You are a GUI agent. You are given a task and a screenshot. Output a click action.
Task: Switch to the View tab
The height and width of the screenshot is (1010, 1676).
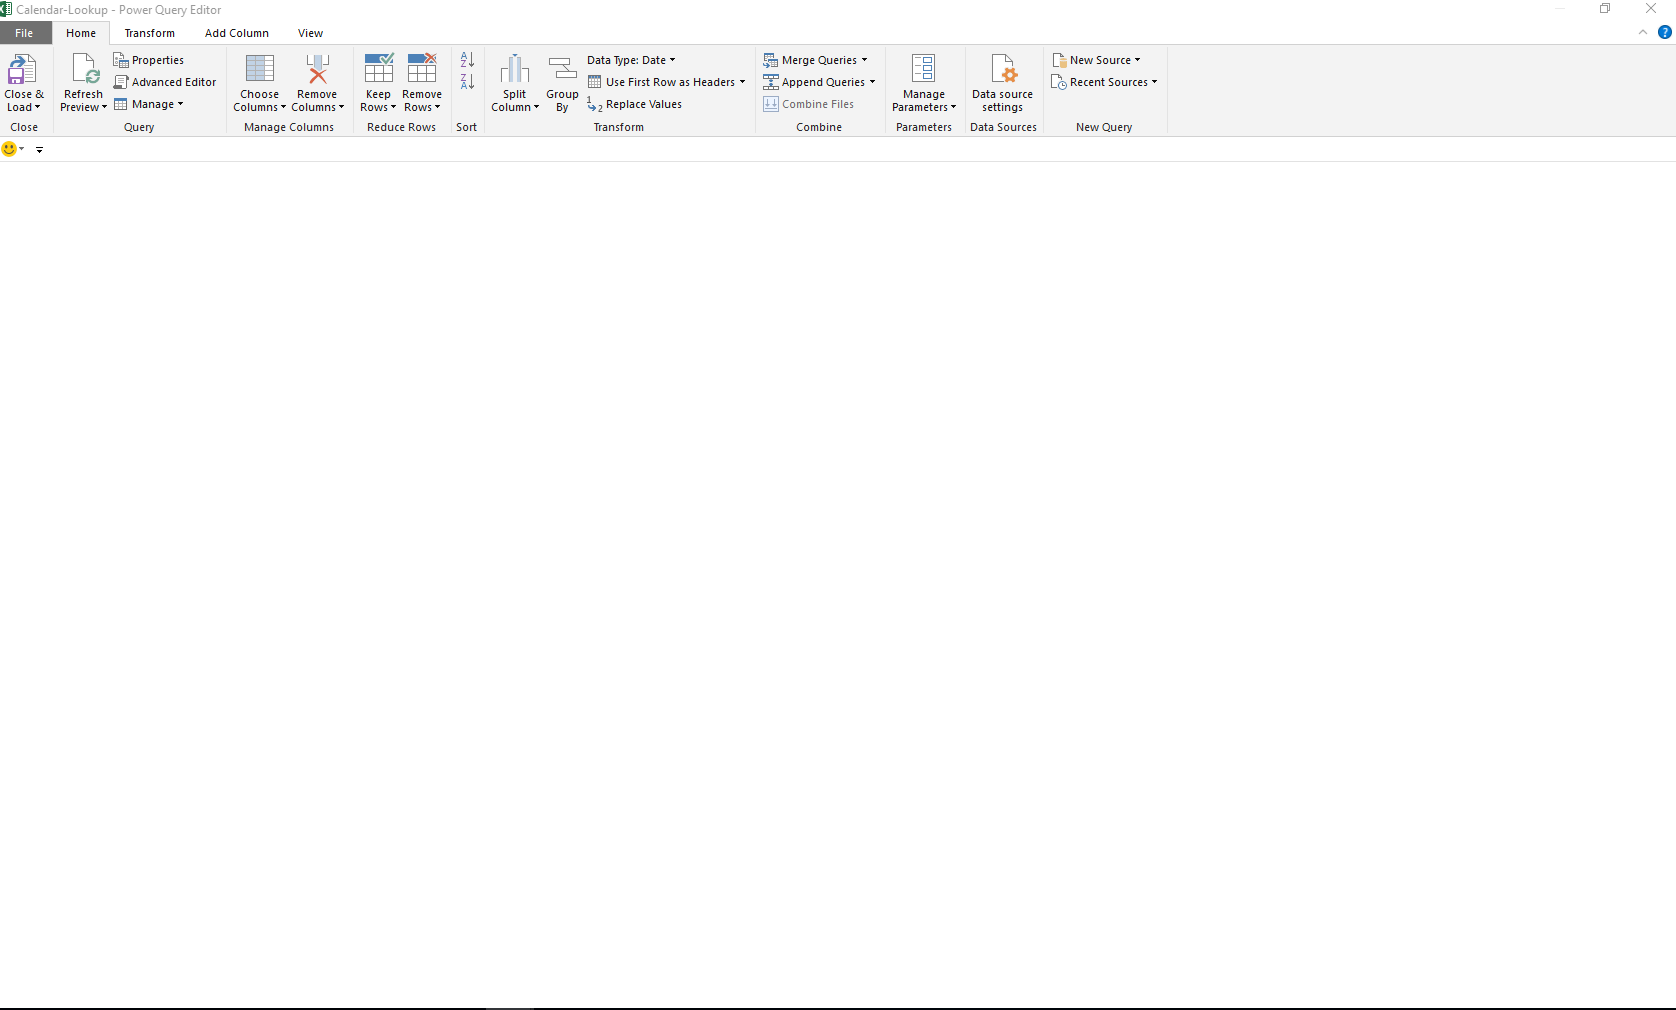310,33
